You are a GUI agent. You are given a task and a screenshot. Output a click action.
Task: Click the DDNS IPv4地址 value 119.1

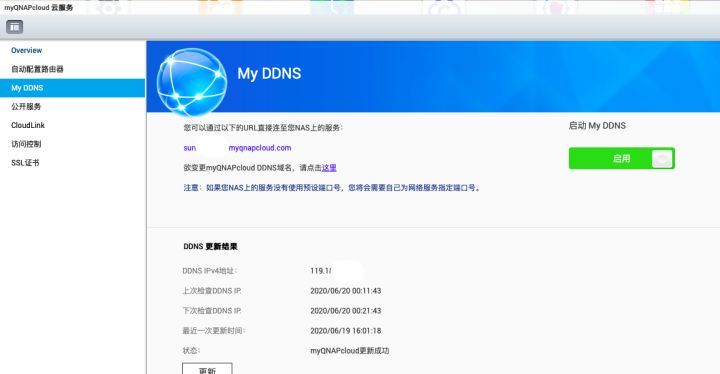(x=321, y=271)
